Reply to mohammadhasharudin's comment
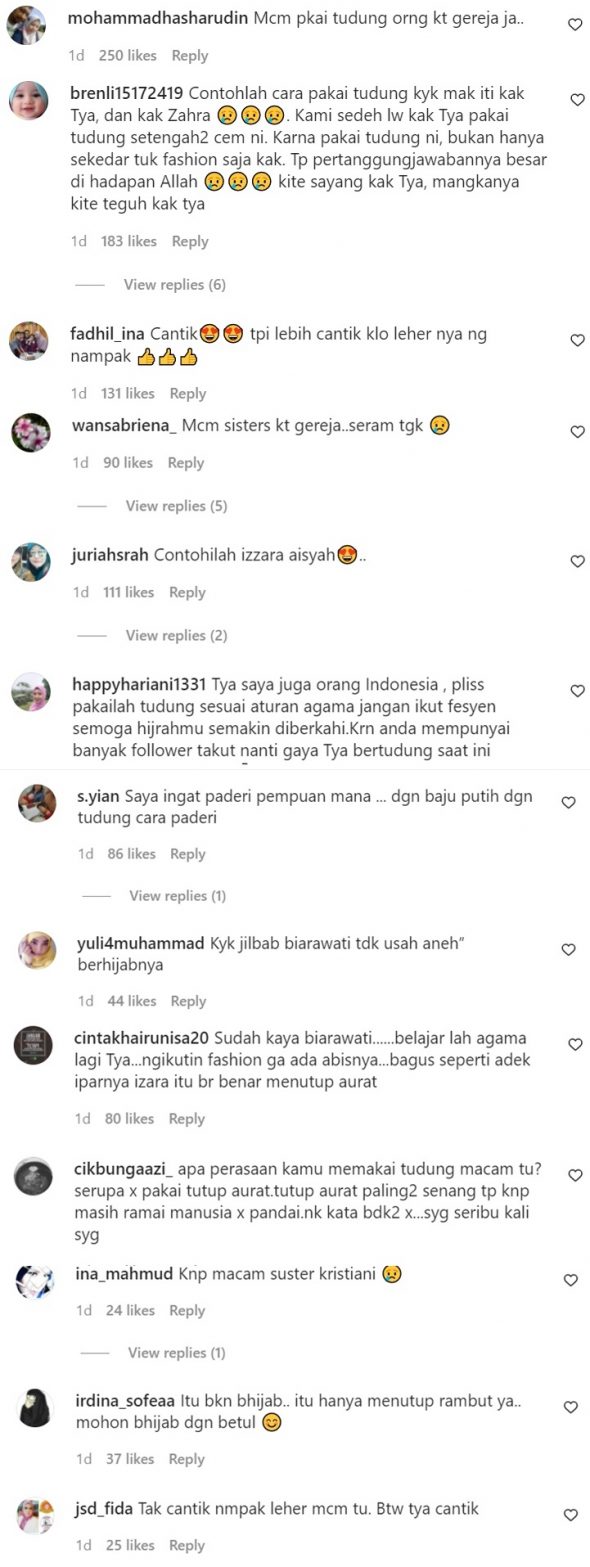The height and width of the screenshot is (1567, 590). click(190, 56)
